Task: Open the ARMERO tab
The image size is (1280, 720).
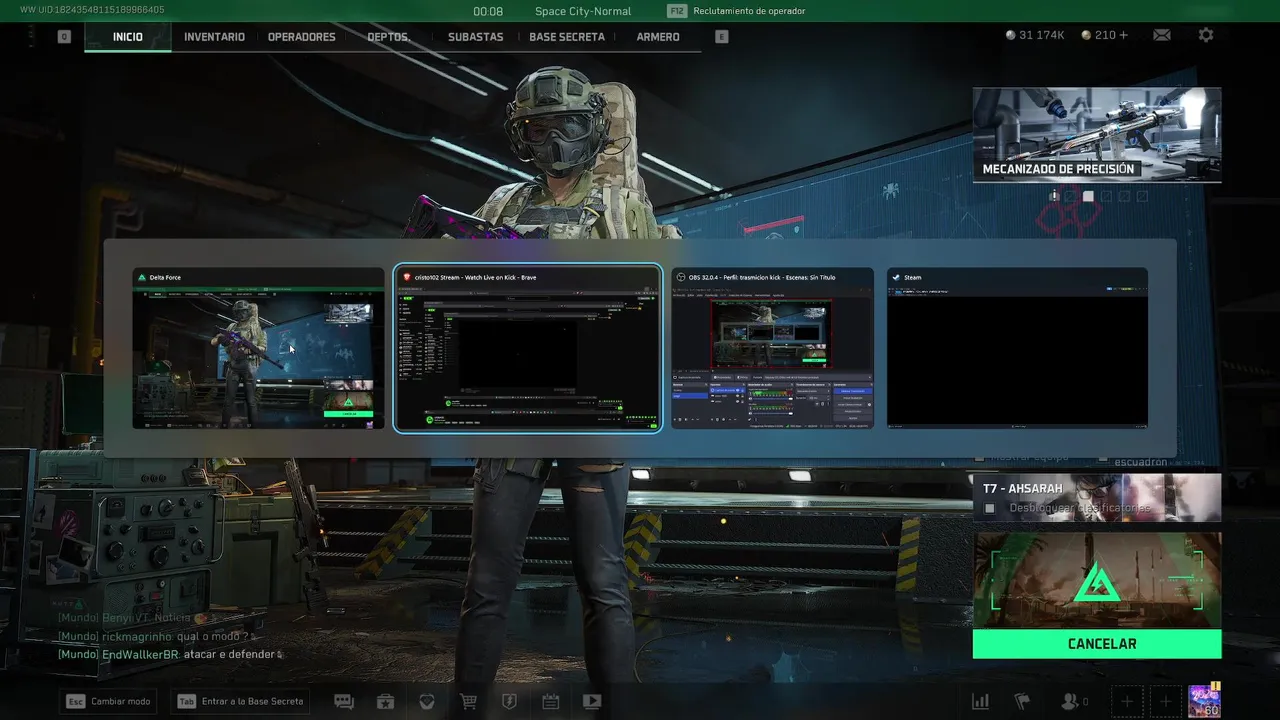Action: (658, 37)
